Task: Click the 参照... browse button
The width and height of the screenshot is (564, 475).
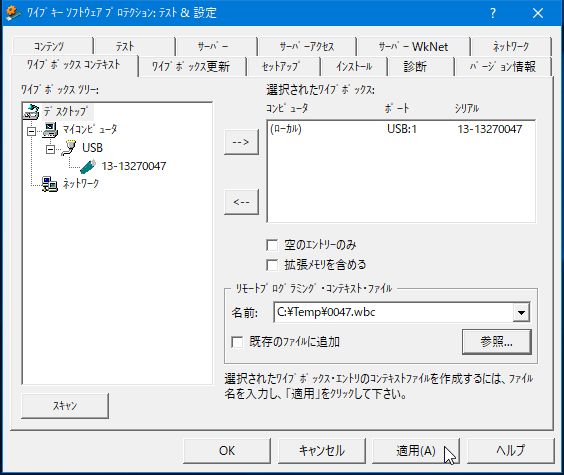Action: point(497,342)
